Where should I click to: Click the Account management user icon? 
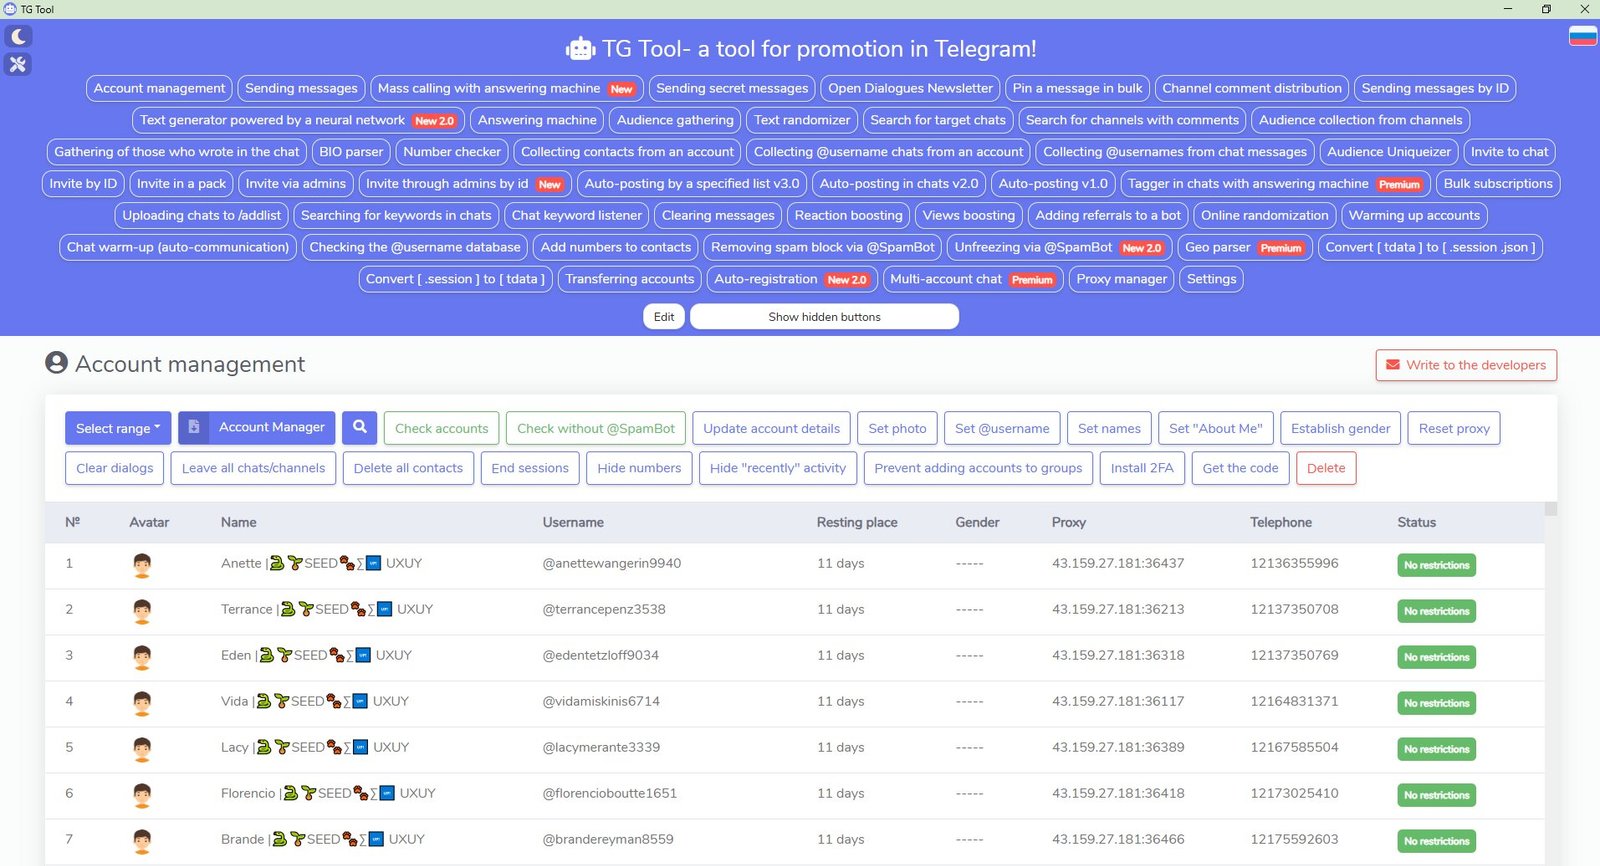[x=56, y=363]
